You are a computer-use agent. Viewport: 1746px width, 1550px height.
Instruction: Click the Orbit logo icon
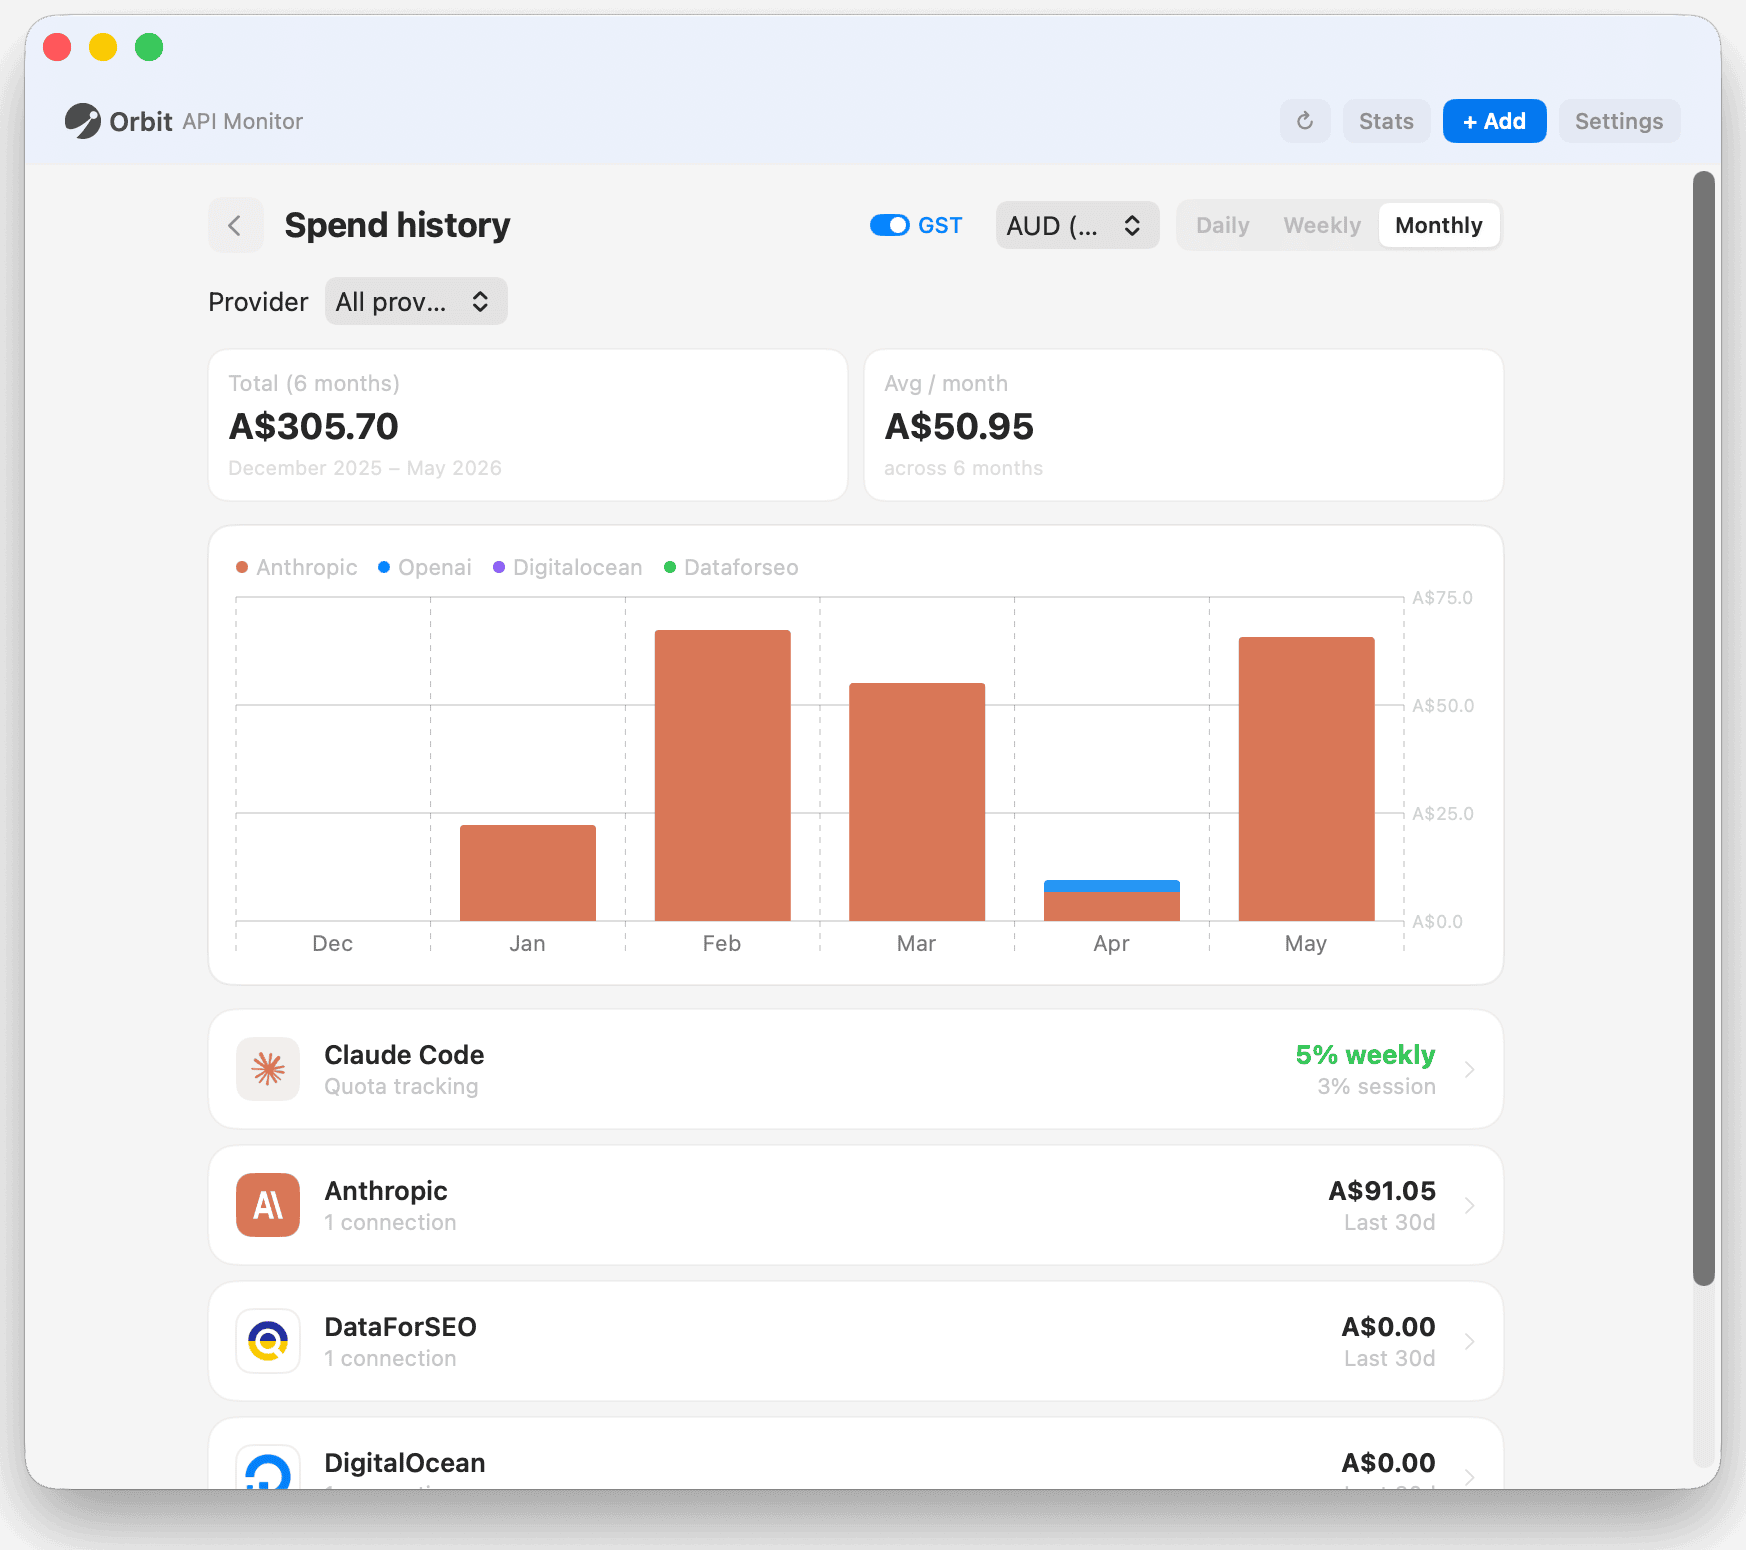tap(83, 121)
